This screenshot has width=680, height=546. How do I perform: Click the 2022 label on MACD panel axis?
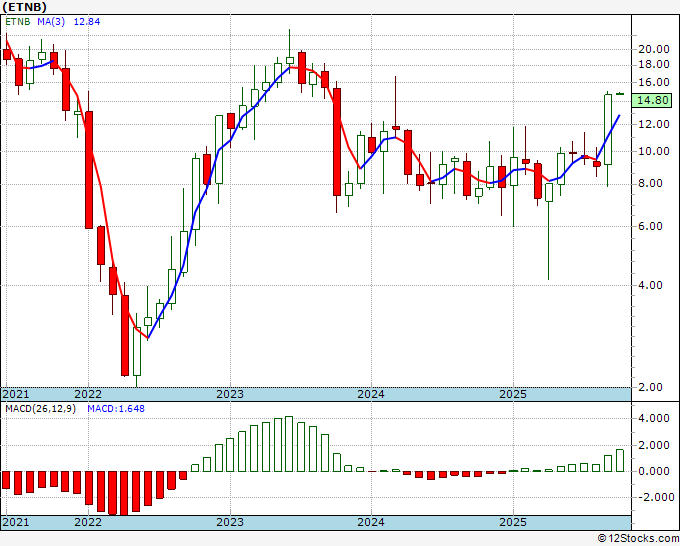(x=88, y=522)
